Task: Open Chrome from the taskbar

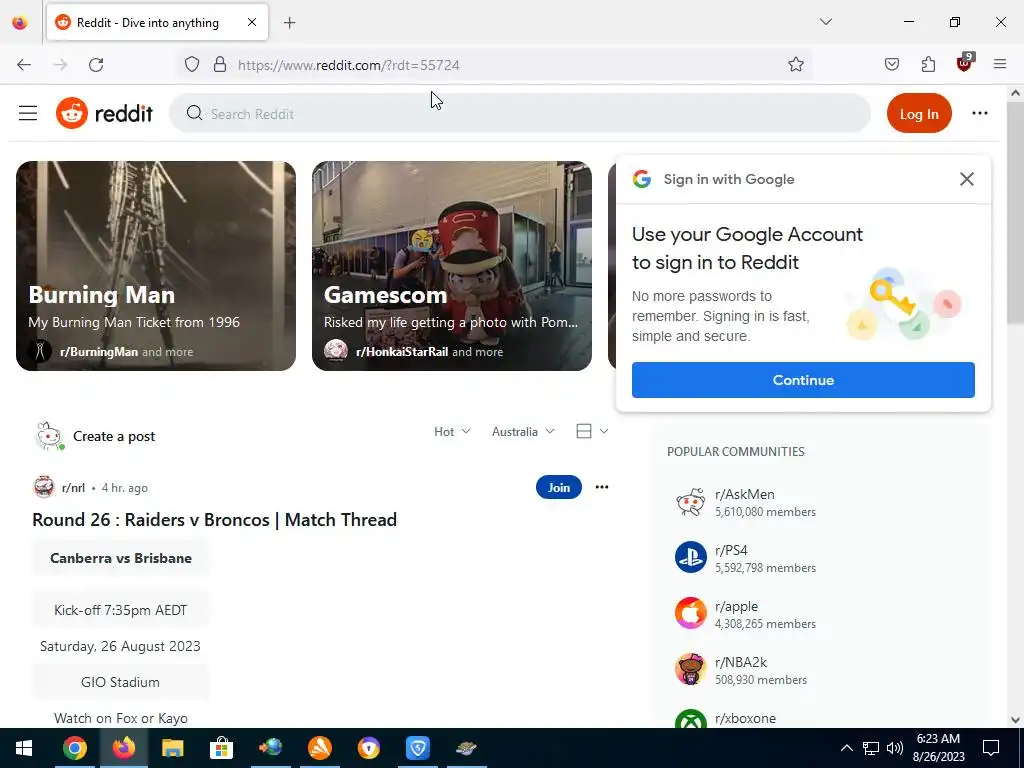Action: 74,748
